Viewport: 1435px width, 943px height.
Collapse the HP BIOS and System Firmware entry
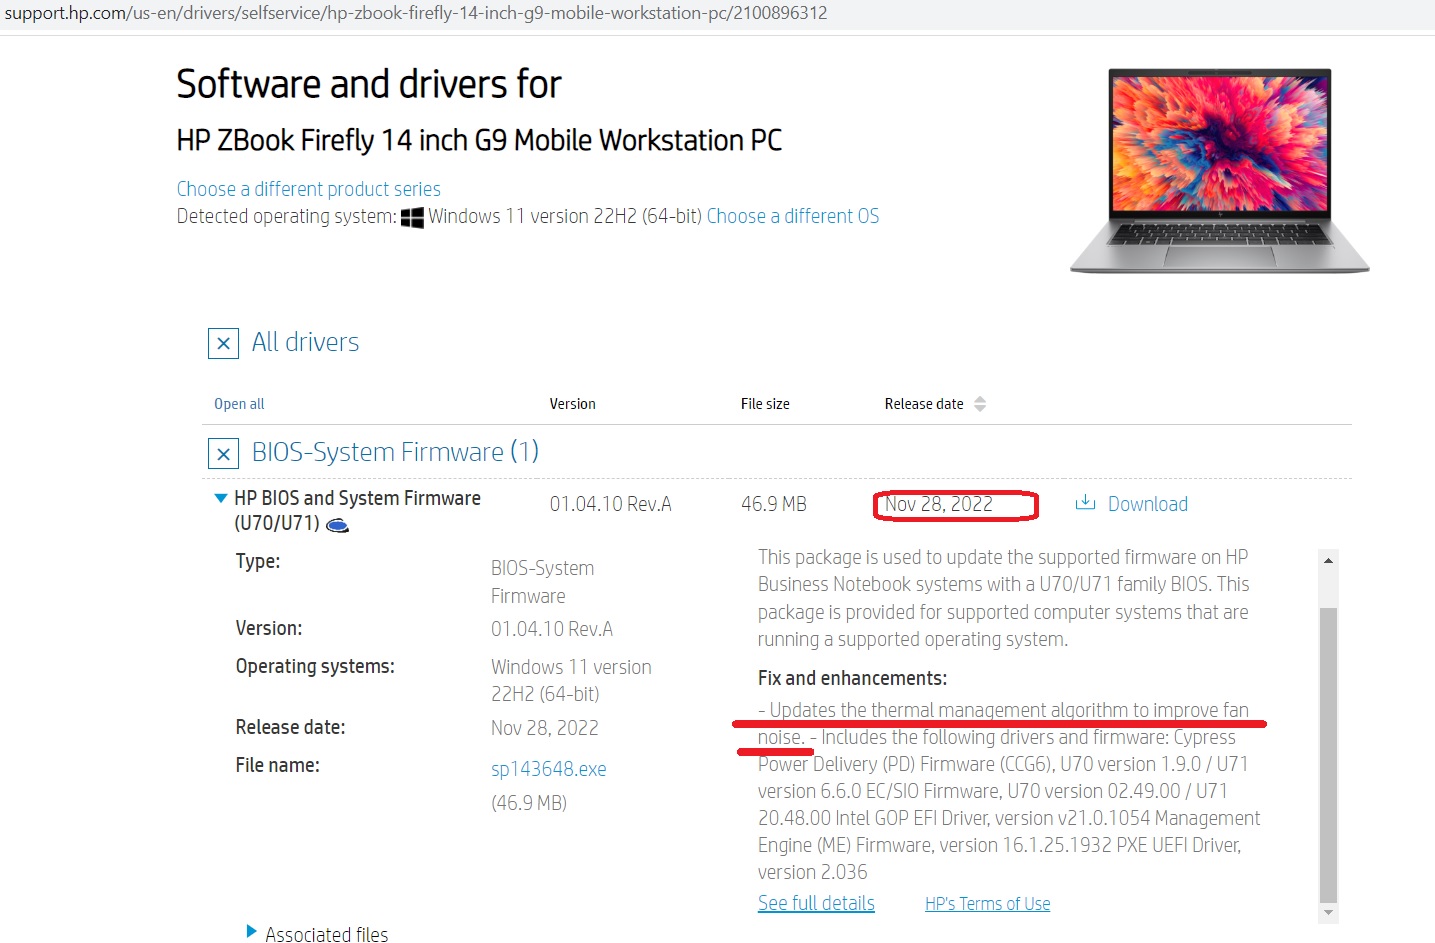coord(220,498)
